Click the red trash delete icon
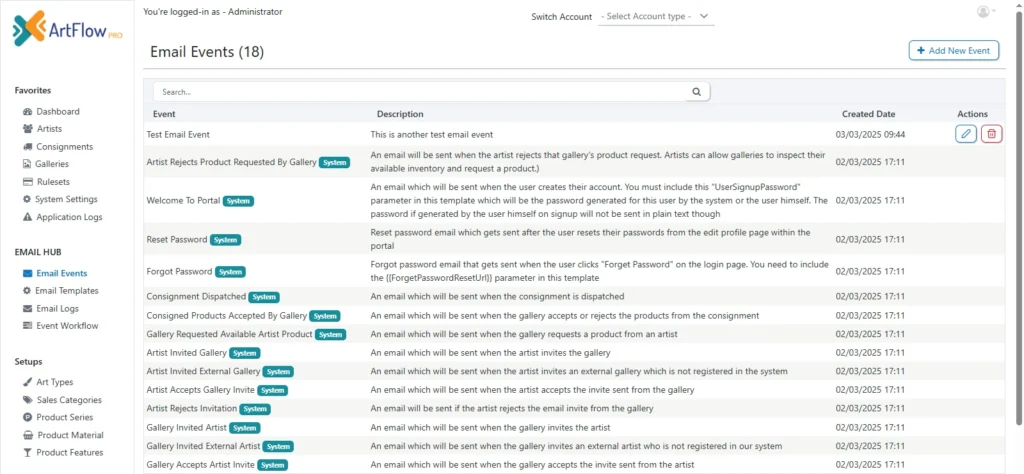 [991, 134]
